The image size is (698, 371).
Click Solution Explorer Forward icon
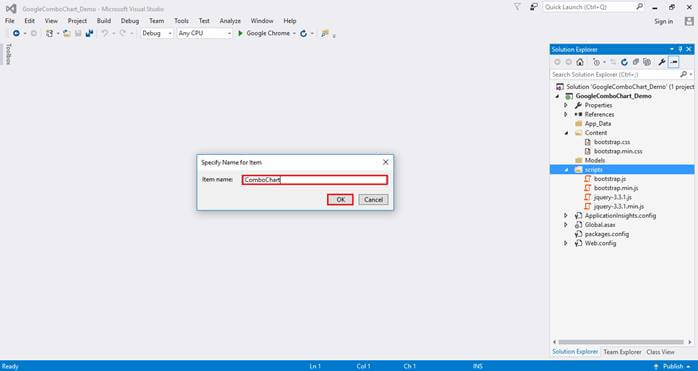pyautogui.click(x=568, y=62)
